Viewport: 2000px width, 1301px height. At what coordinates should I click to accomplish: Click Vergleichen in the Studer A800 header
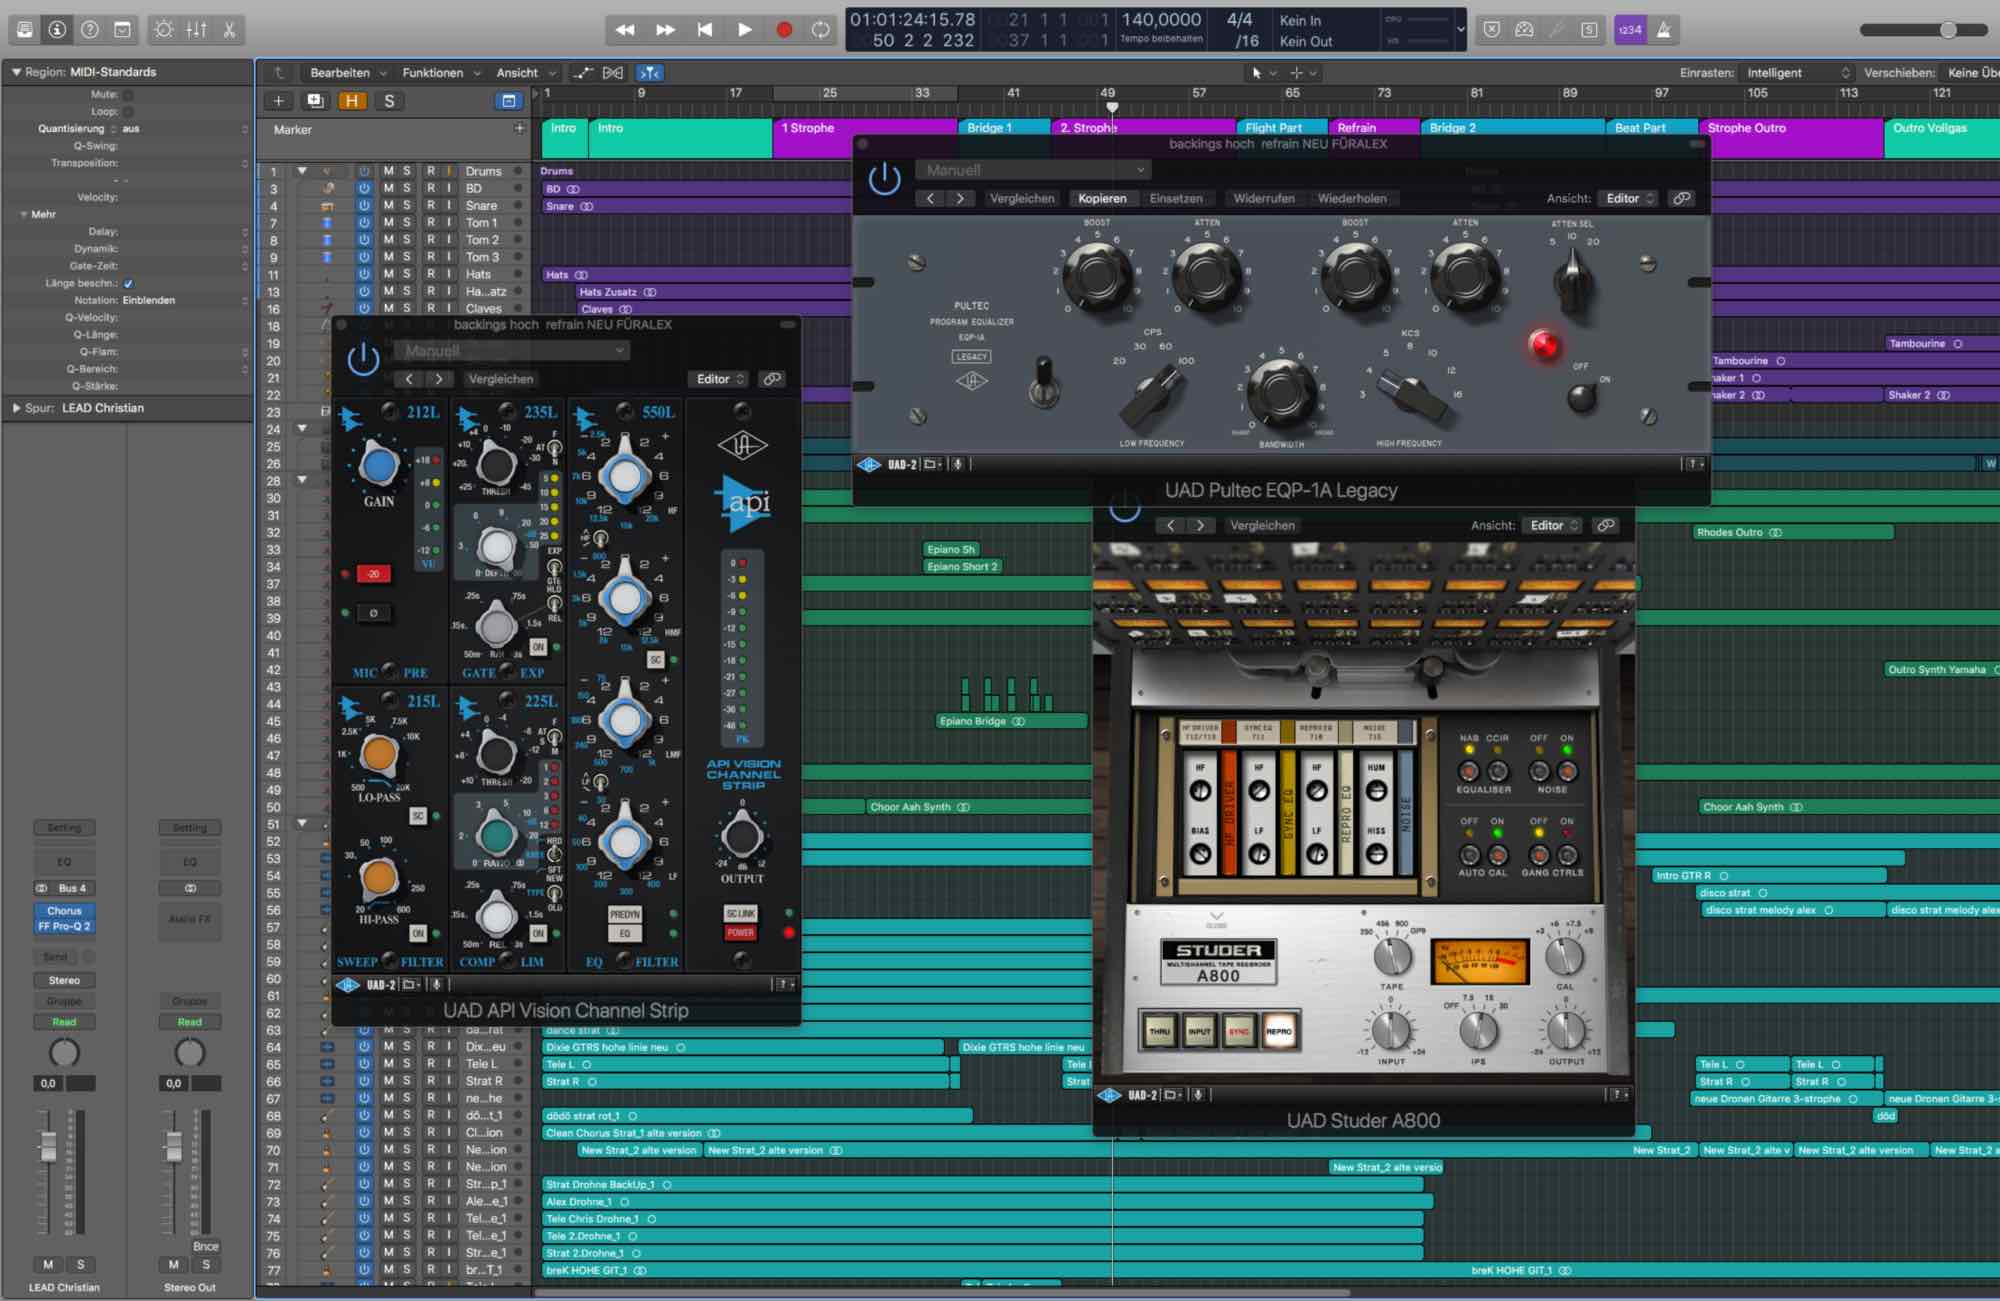[1264, 524]
